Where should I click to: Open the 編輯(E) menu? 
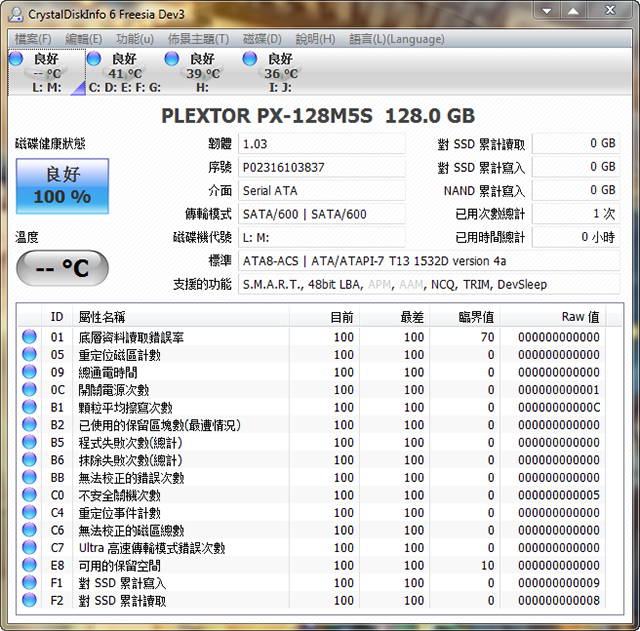coord(83,39)
